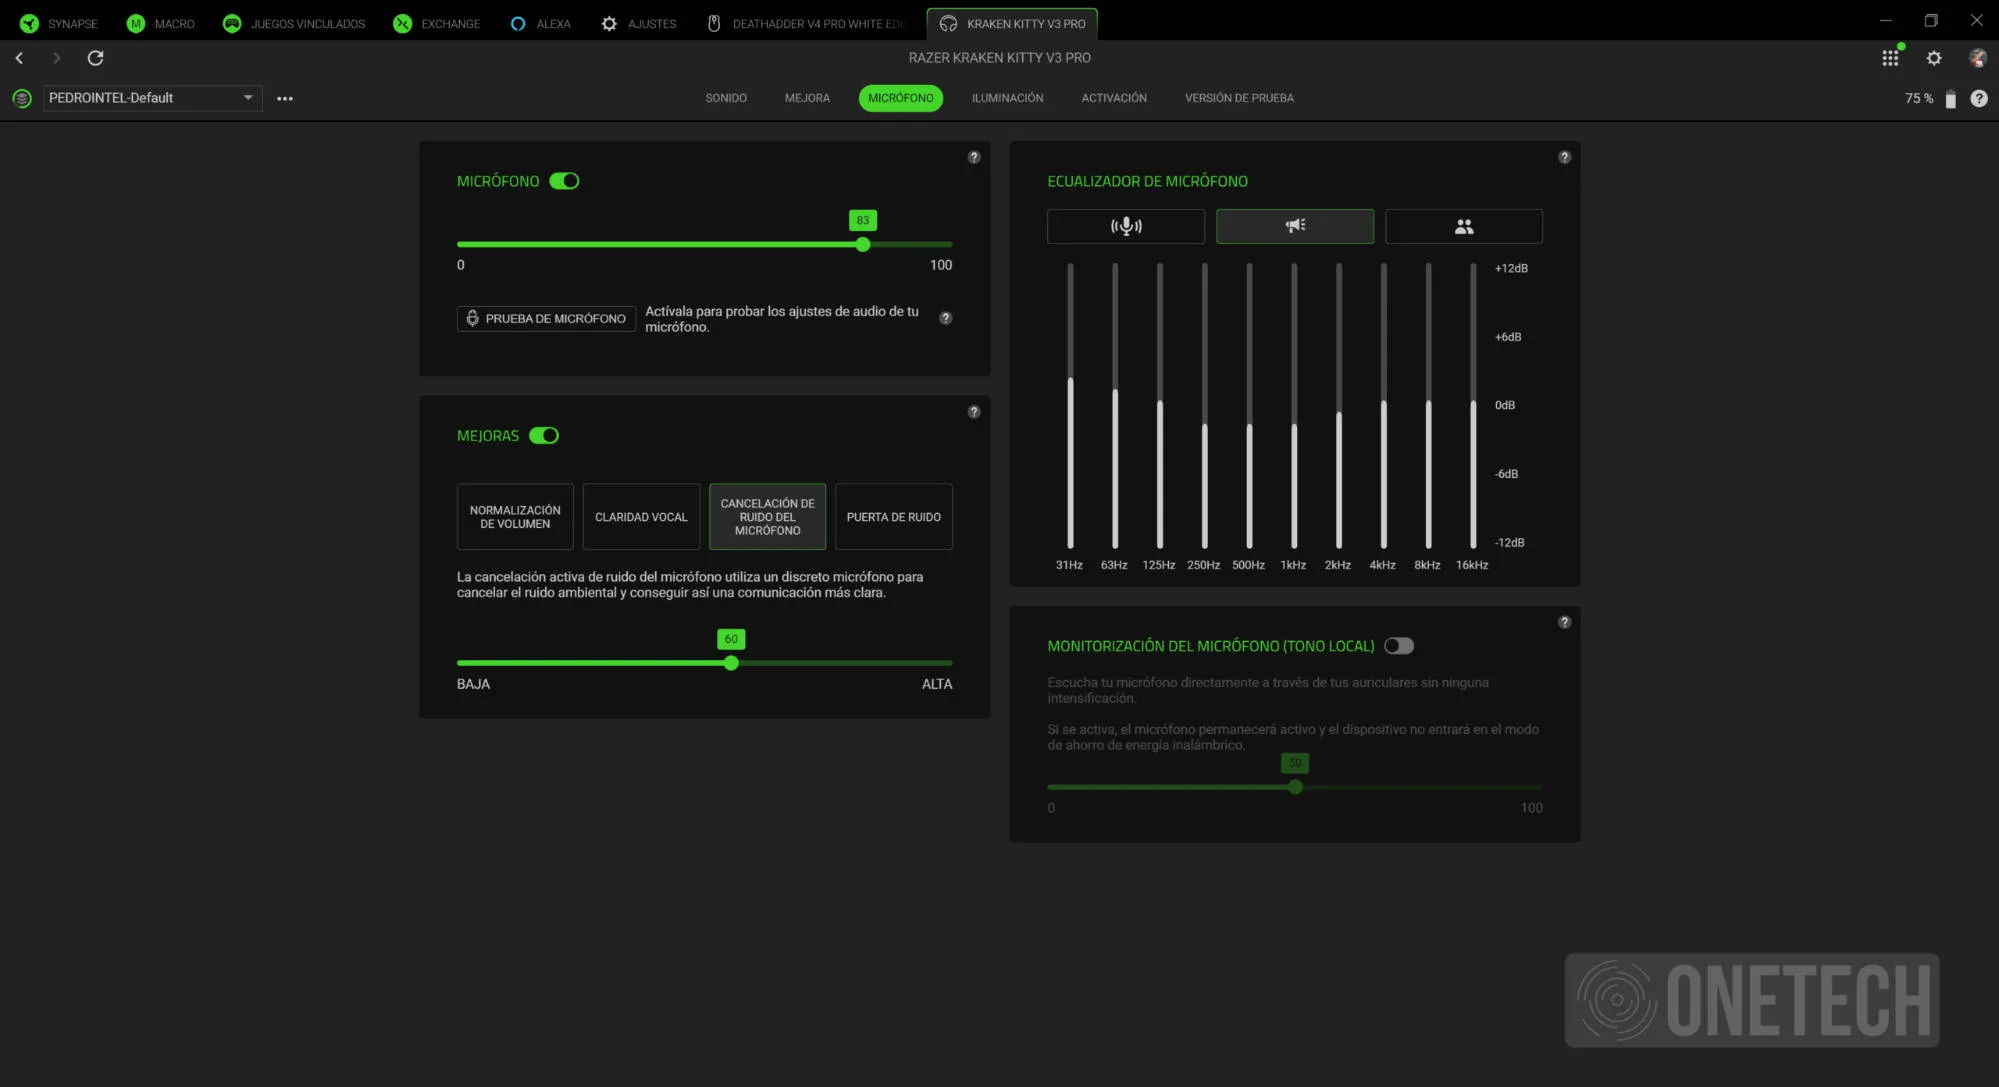Open the Activación section

click(x=1114, y=98)
